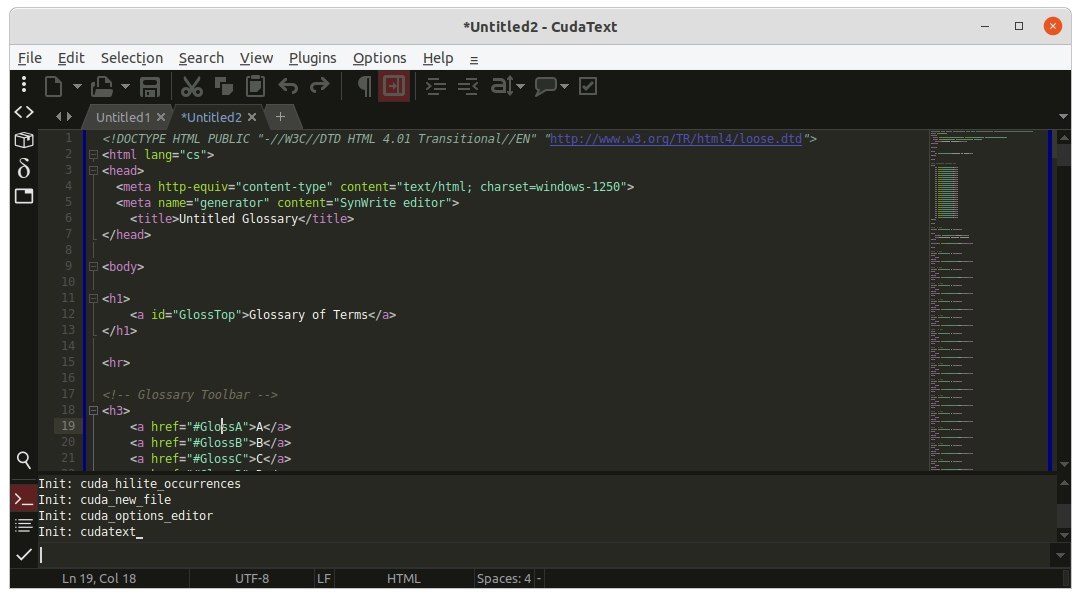
Task: Open the toolbar three-dot options menu
Action: [24, 84]
